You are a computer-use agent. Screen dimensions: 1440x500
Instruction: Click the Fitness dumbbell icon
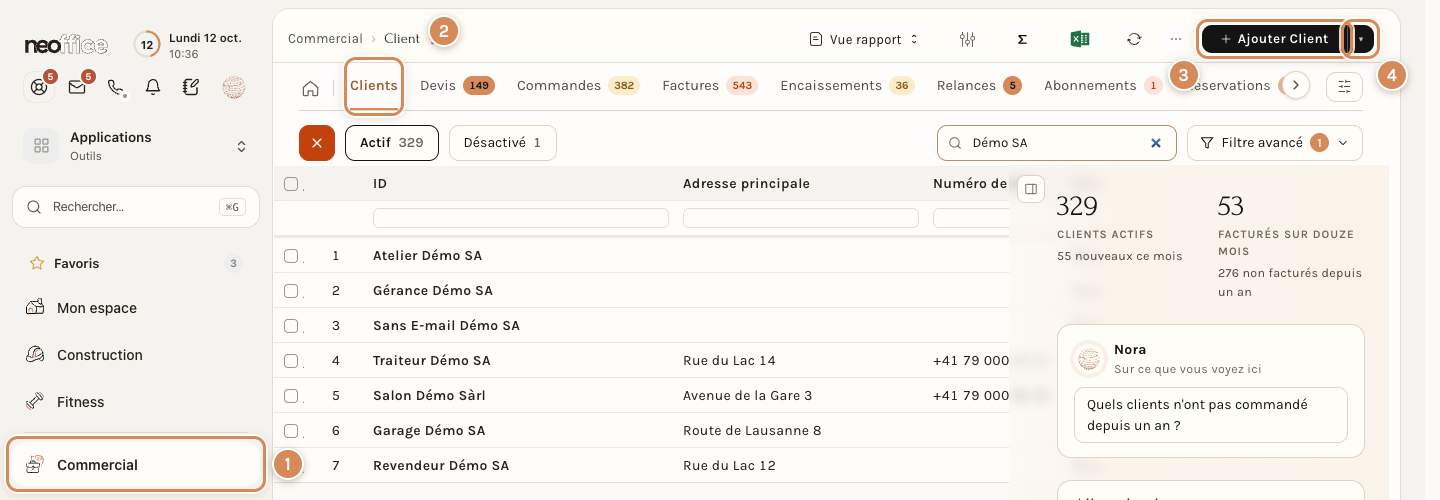(35, 402)
